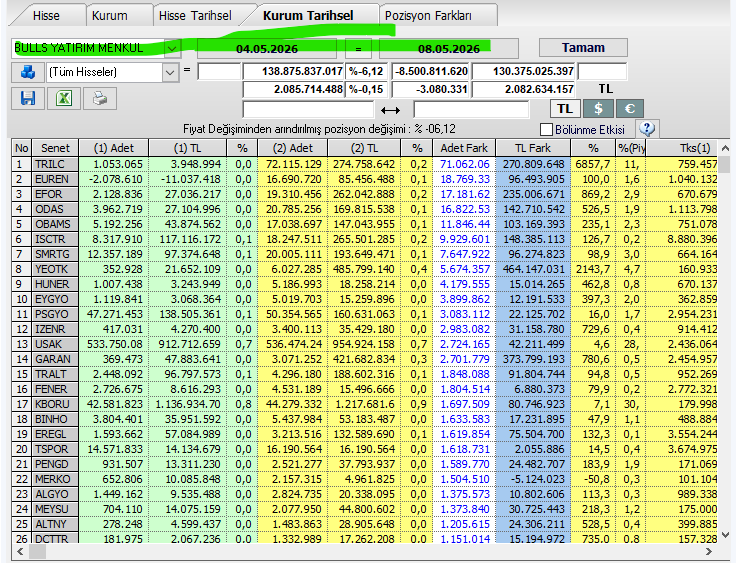
Task: Click total value 130.375.025.397
Action: pyautogui.click(x=524, y=71)
